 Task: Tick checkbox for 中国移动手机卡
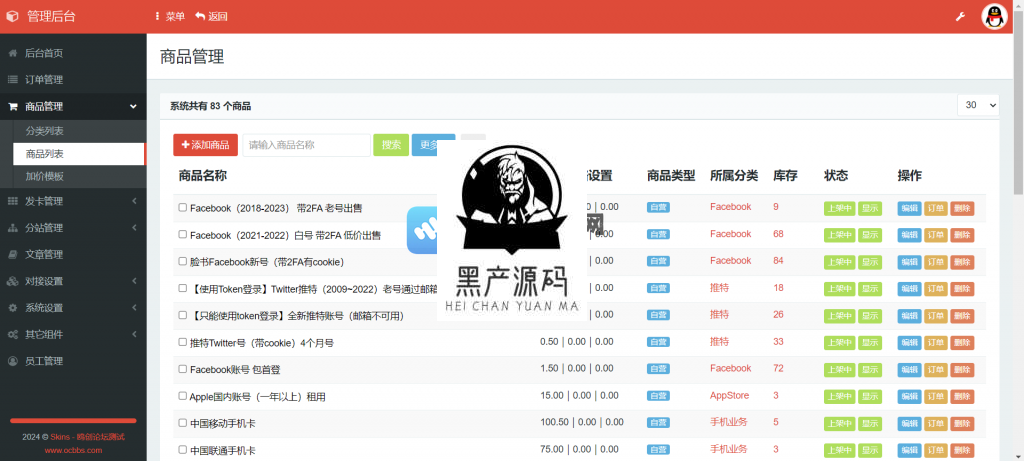(183, 422)
